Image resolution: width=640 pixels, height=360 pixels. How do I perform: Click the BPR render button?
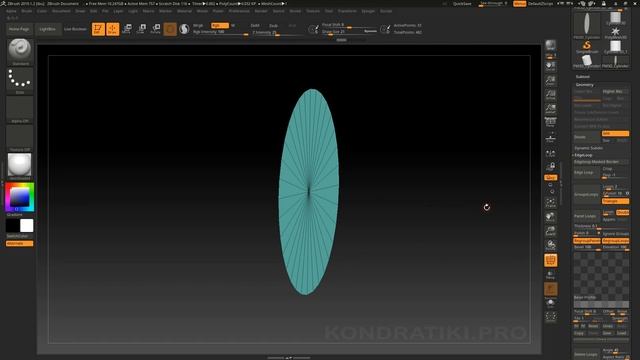tap(551, 46)
